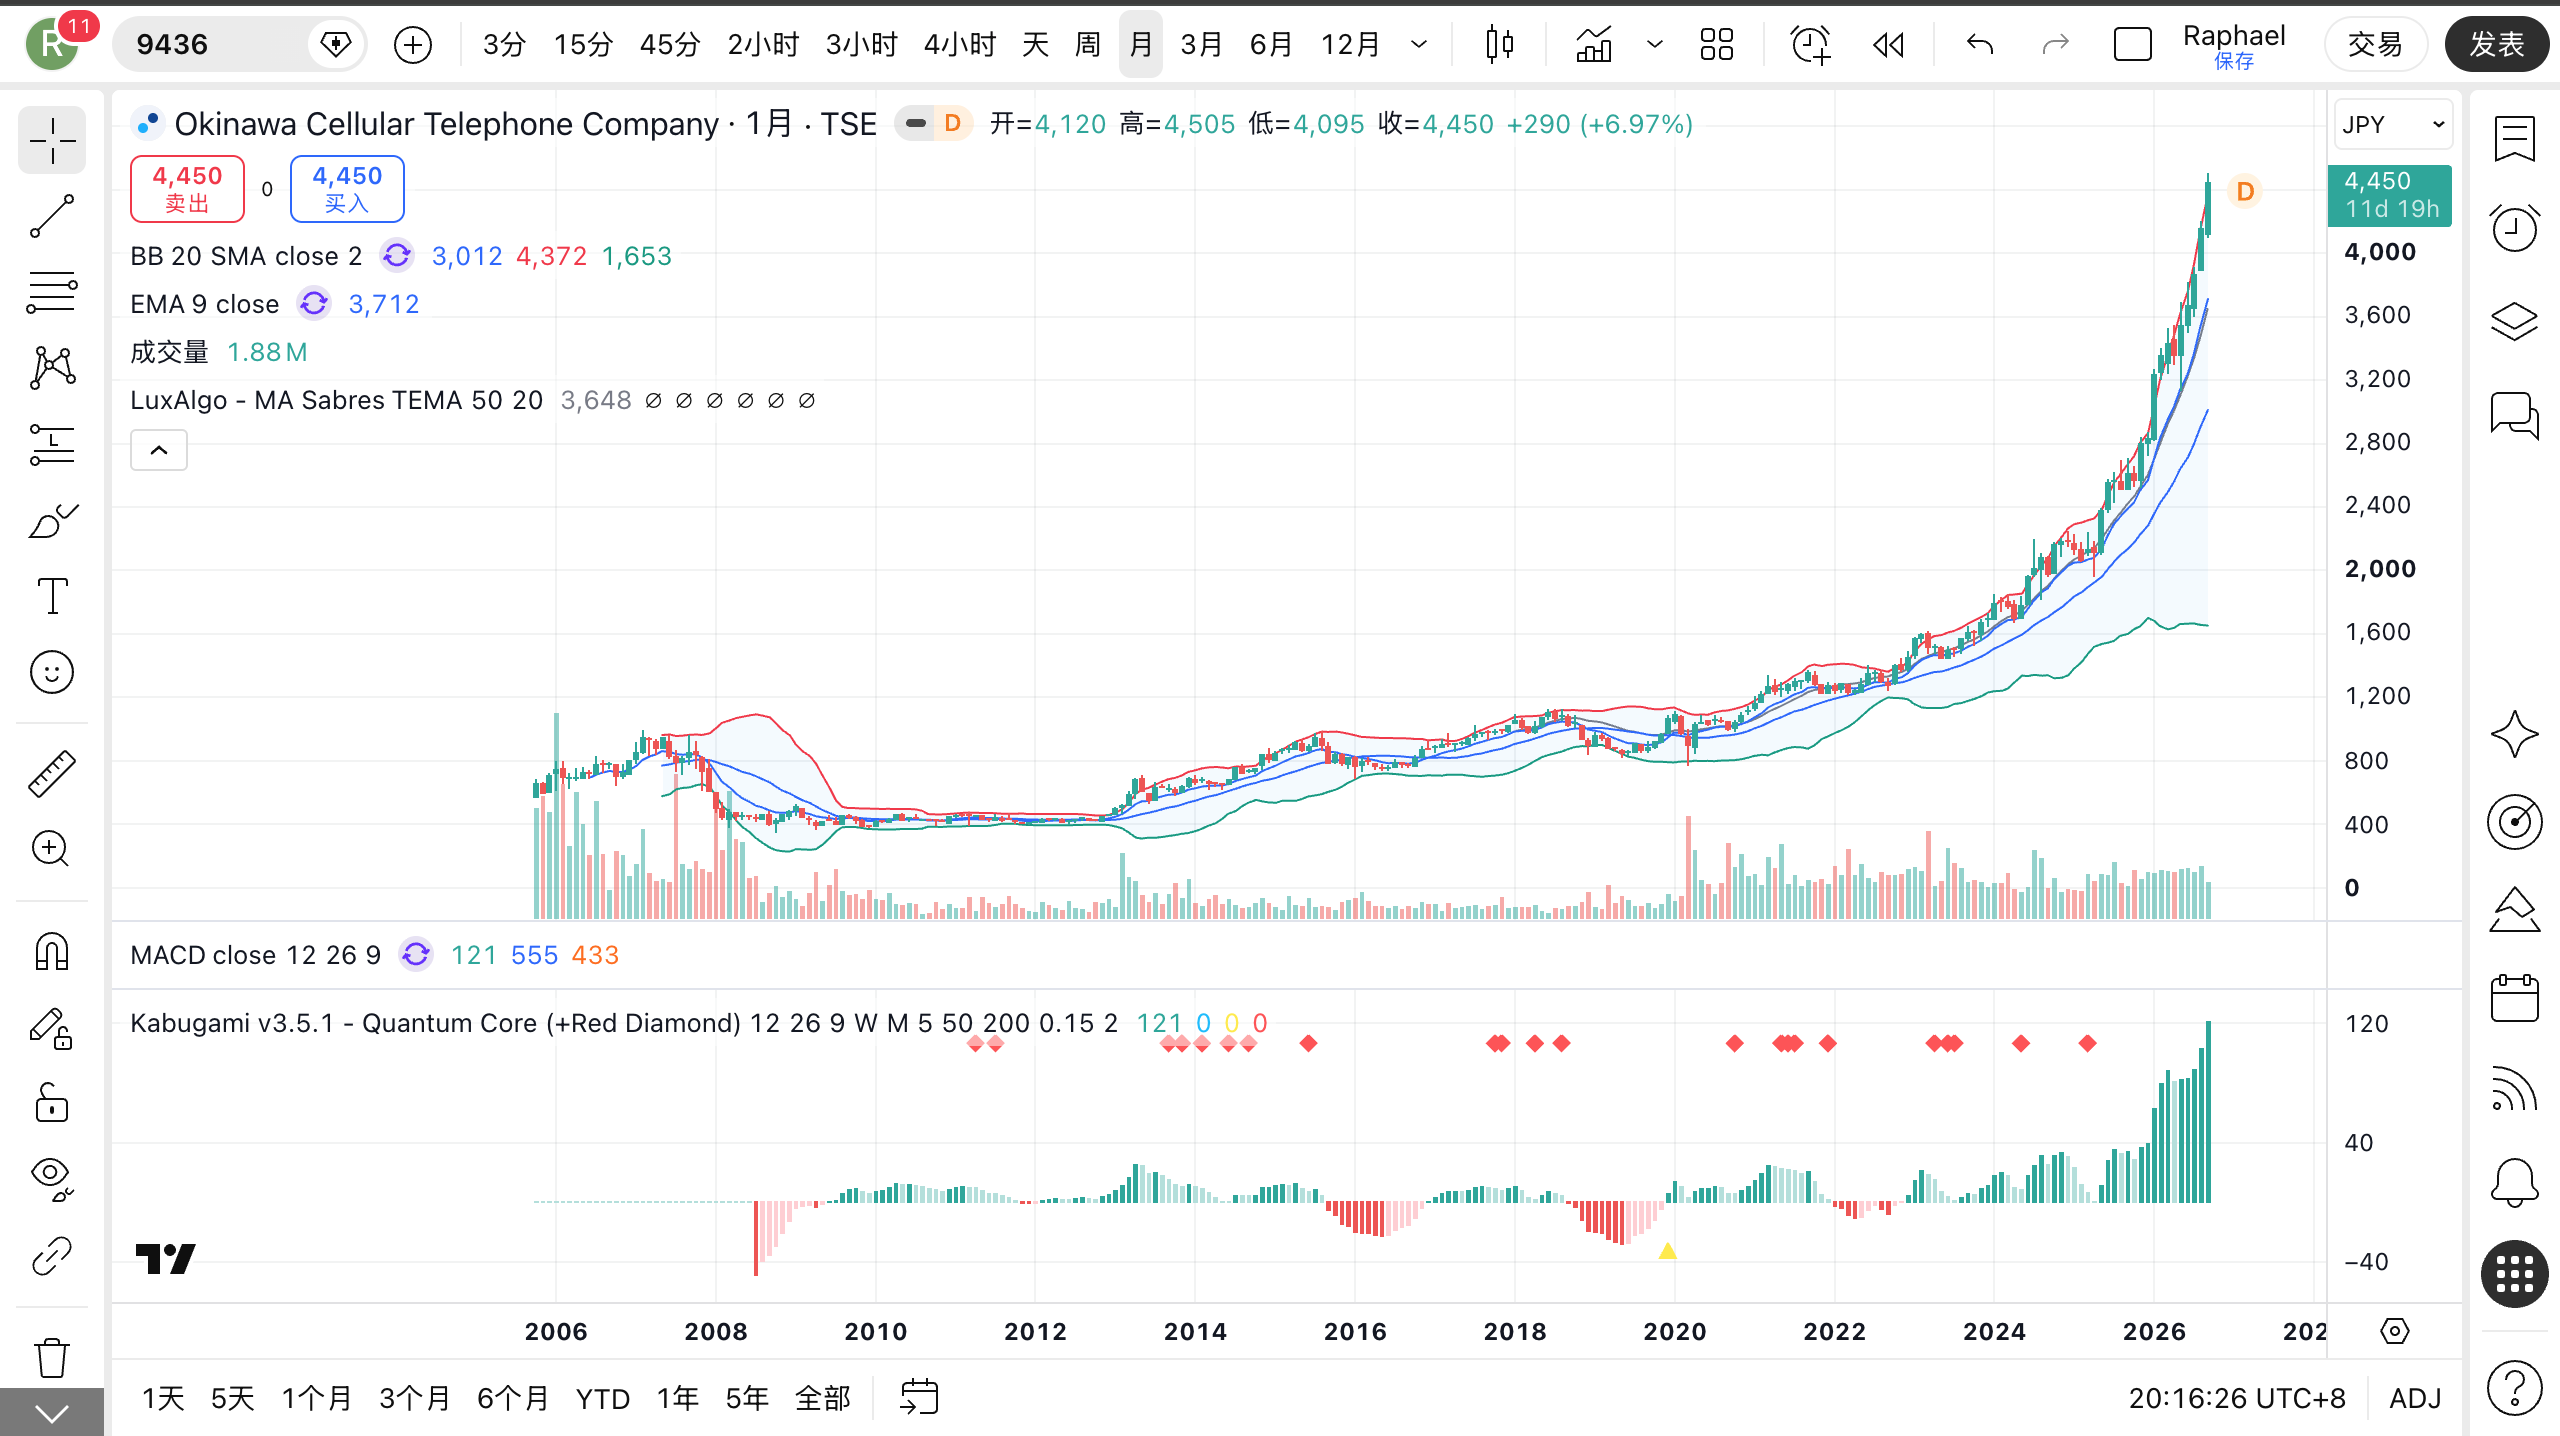Open the go to date calendar
2560x1436 pixels.
(919, 1397)
